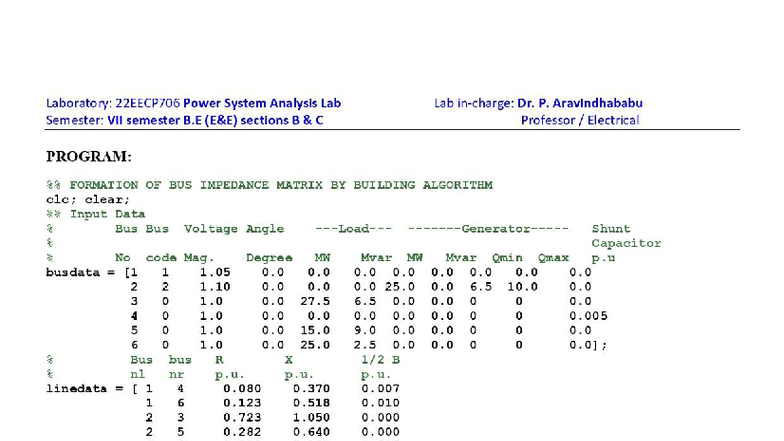The image size is (784, 441).
Task: Select 'Power System Analysis Lab' title
Action: pyautogui.click(x=262, y=104)
